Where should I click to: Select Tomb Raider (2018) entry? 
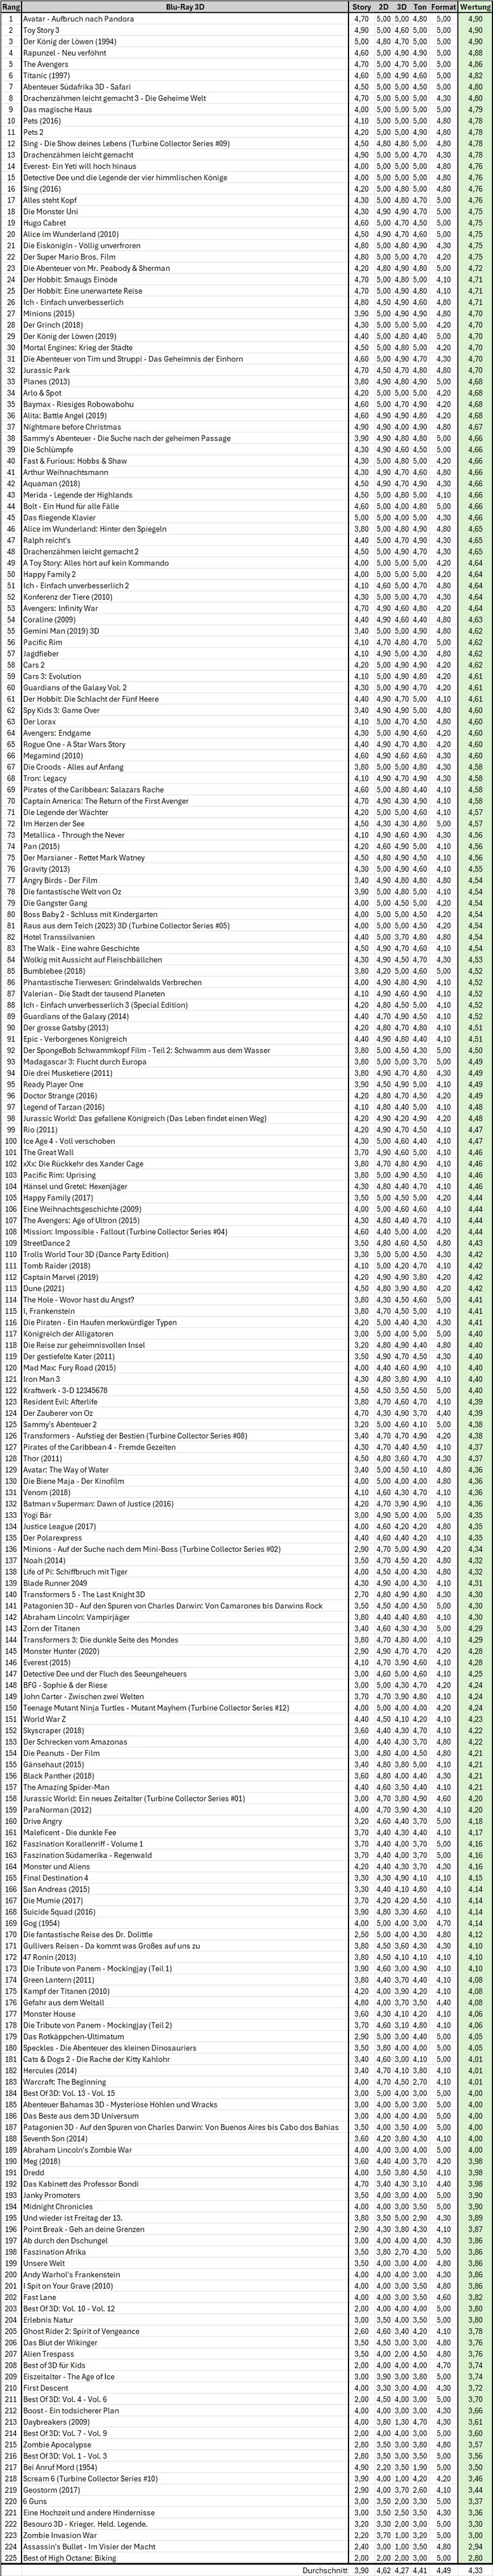click(x=56, y=1265)
